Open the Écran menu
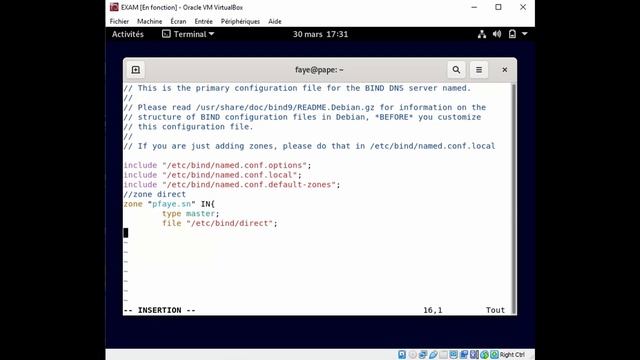This screenshot has height=360, width=640. coord(178,21)
